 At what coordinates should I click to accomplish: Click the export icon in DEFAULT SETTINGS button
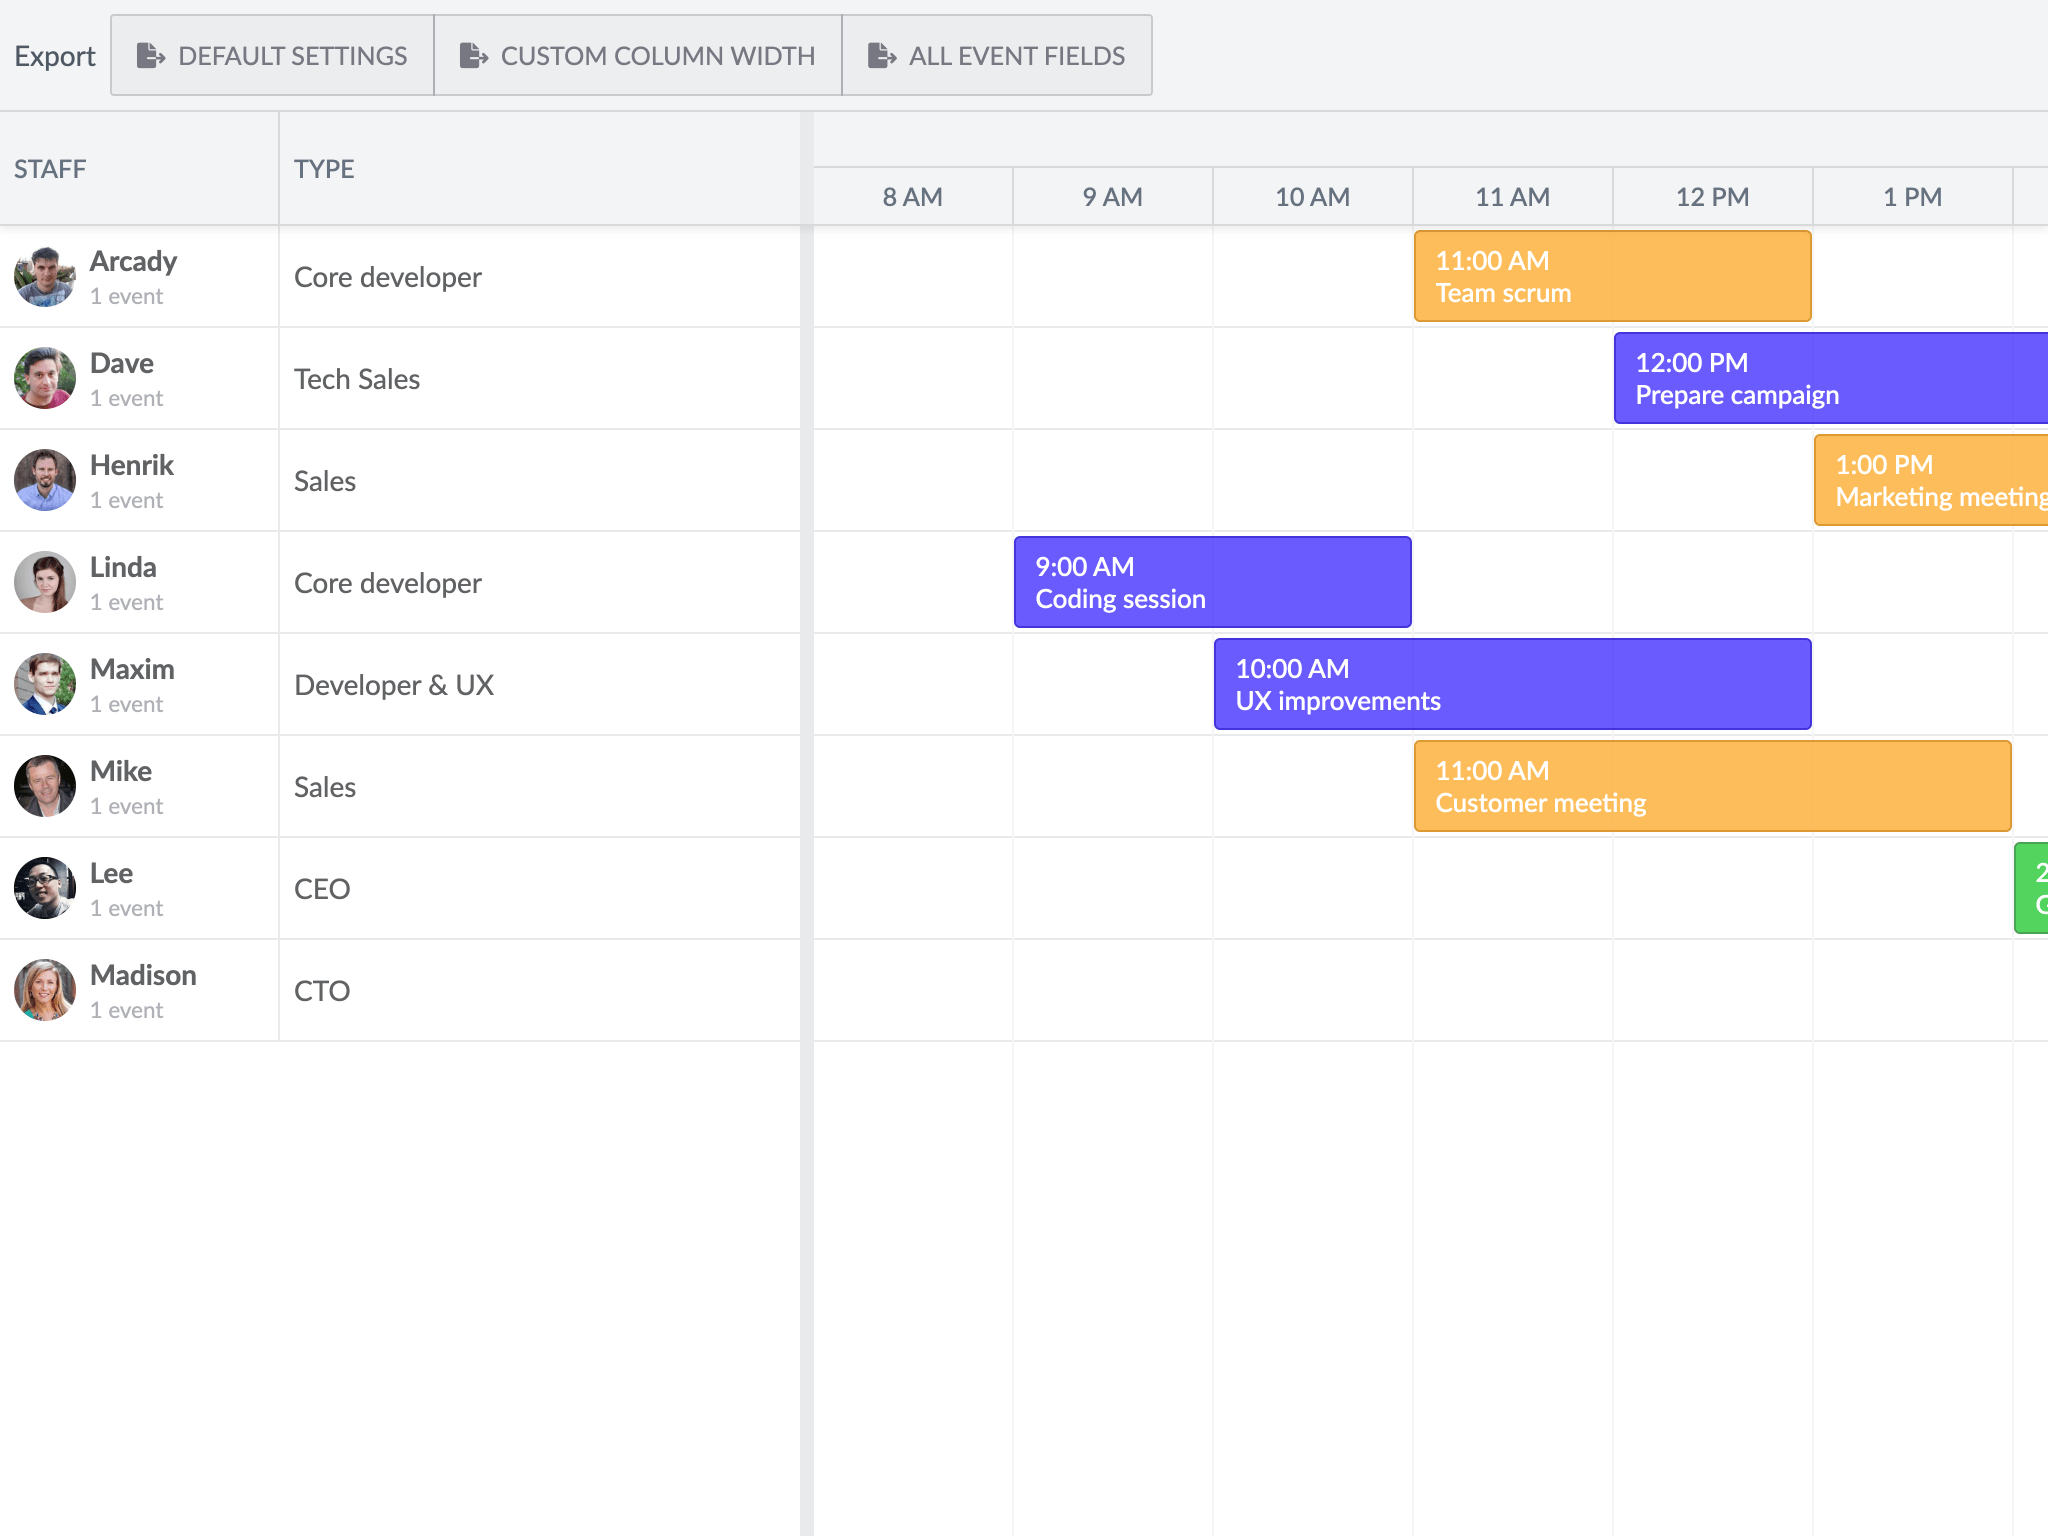point(152,56)
